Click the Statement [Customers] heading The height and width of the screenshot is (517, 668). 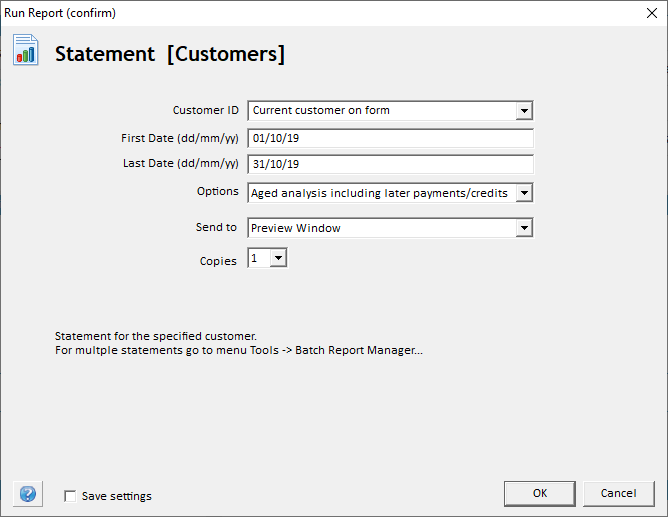click(170, 54)
